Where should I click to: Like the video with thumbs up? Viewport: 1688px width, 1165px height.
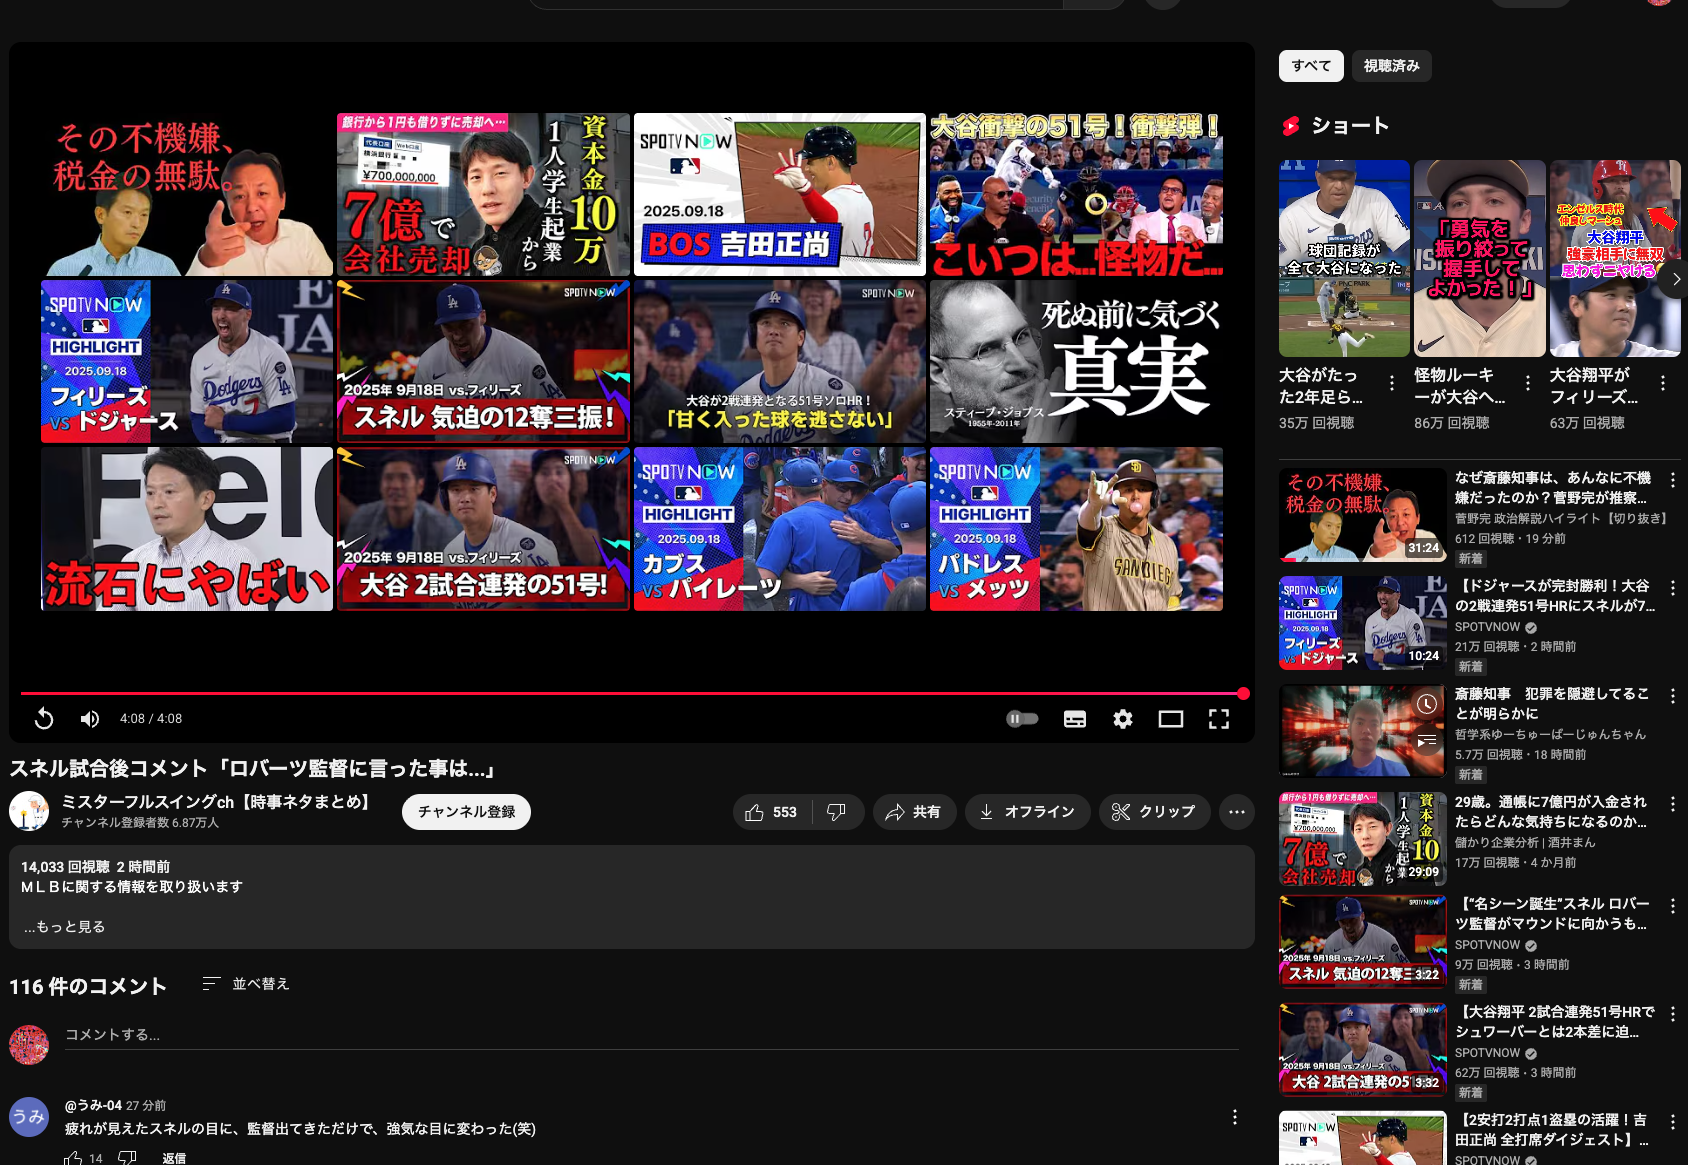coord(771,812)
